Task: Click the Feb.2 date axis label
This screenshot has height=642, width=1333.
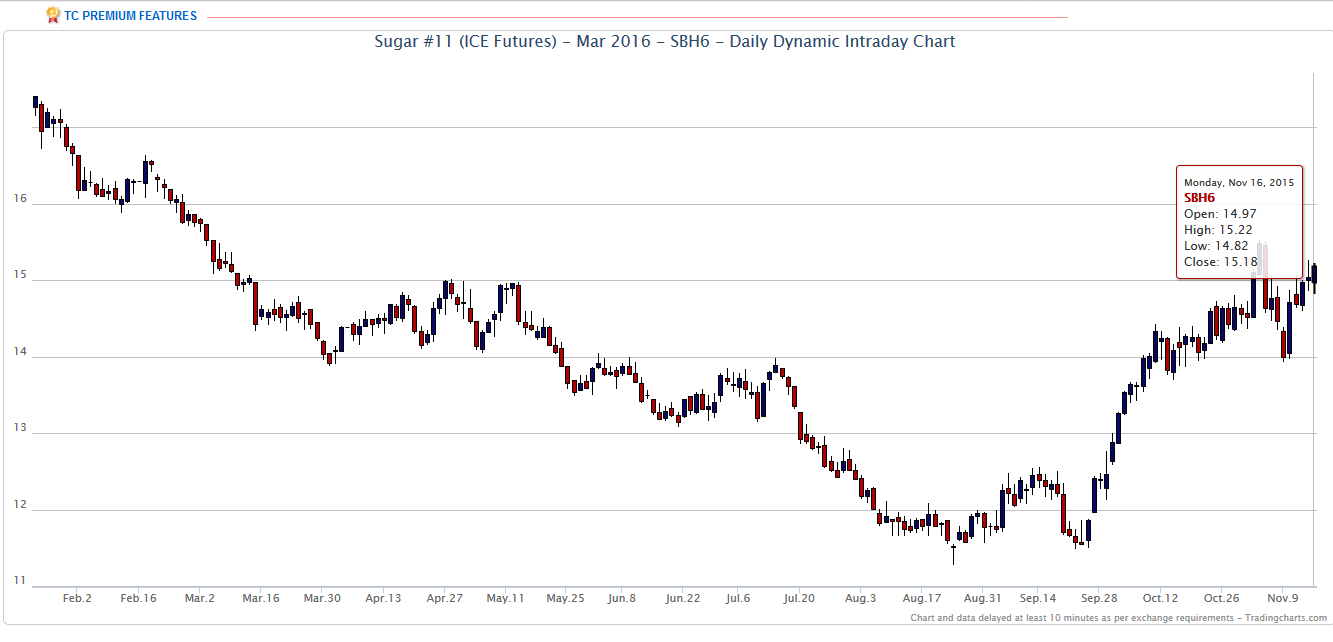Action: click(x=77, y=599)
